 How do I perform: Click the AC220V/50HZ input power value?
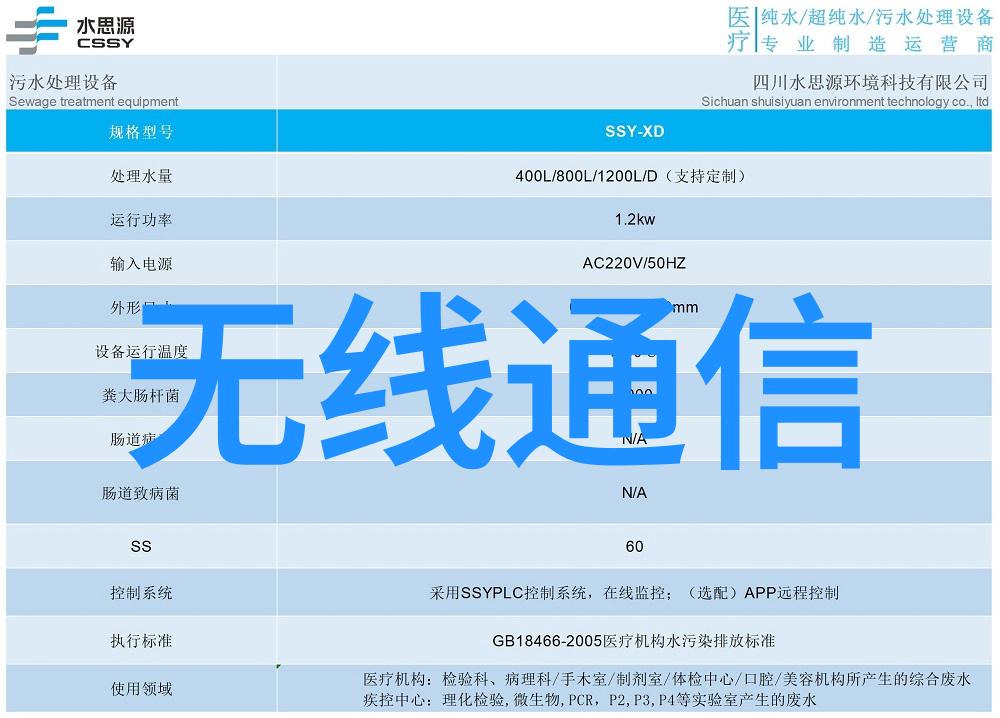coord(634,264)
